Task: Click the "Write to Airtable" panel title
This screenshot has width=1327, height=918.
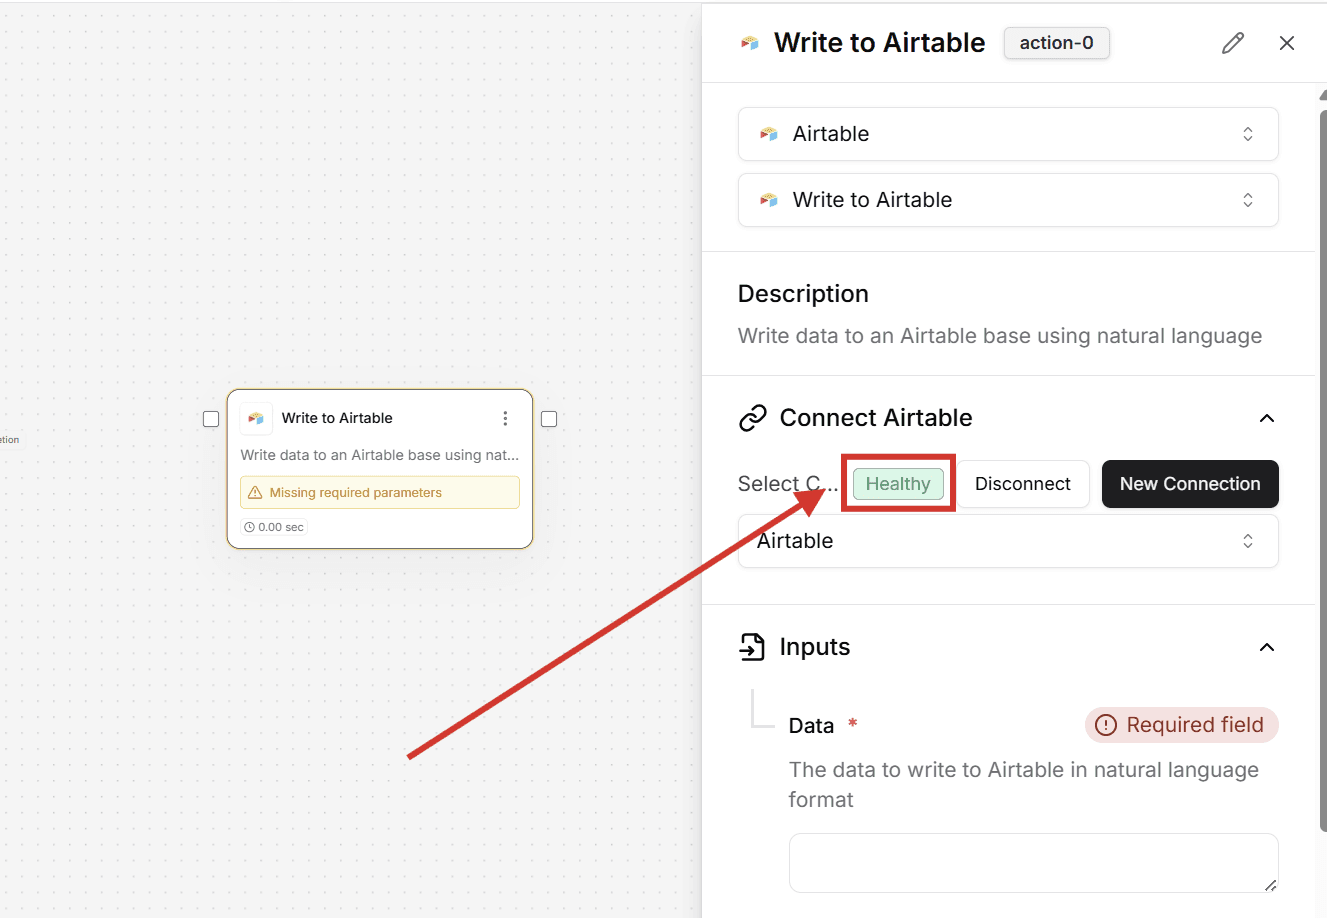Action: click(880, 43)
